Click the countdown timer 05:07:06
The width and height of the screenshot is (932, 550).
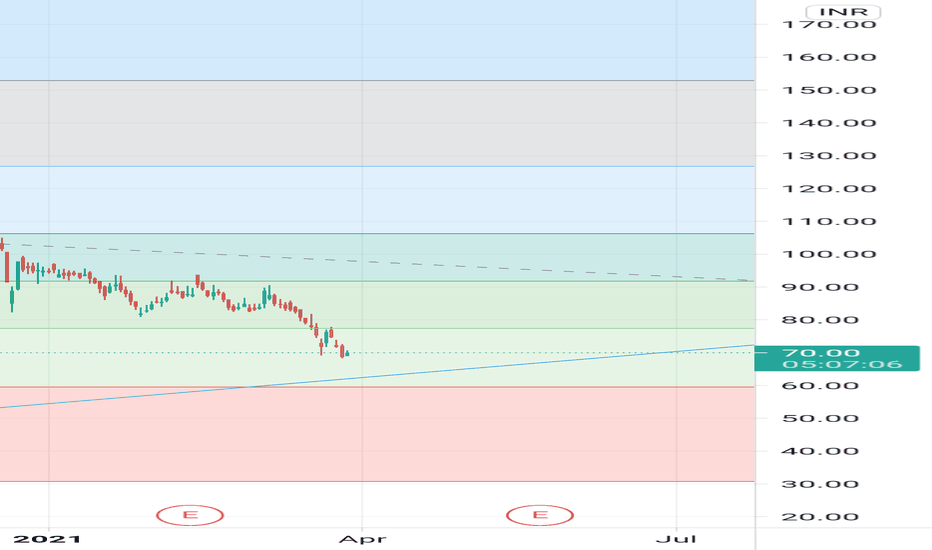[x=842, y=364]
